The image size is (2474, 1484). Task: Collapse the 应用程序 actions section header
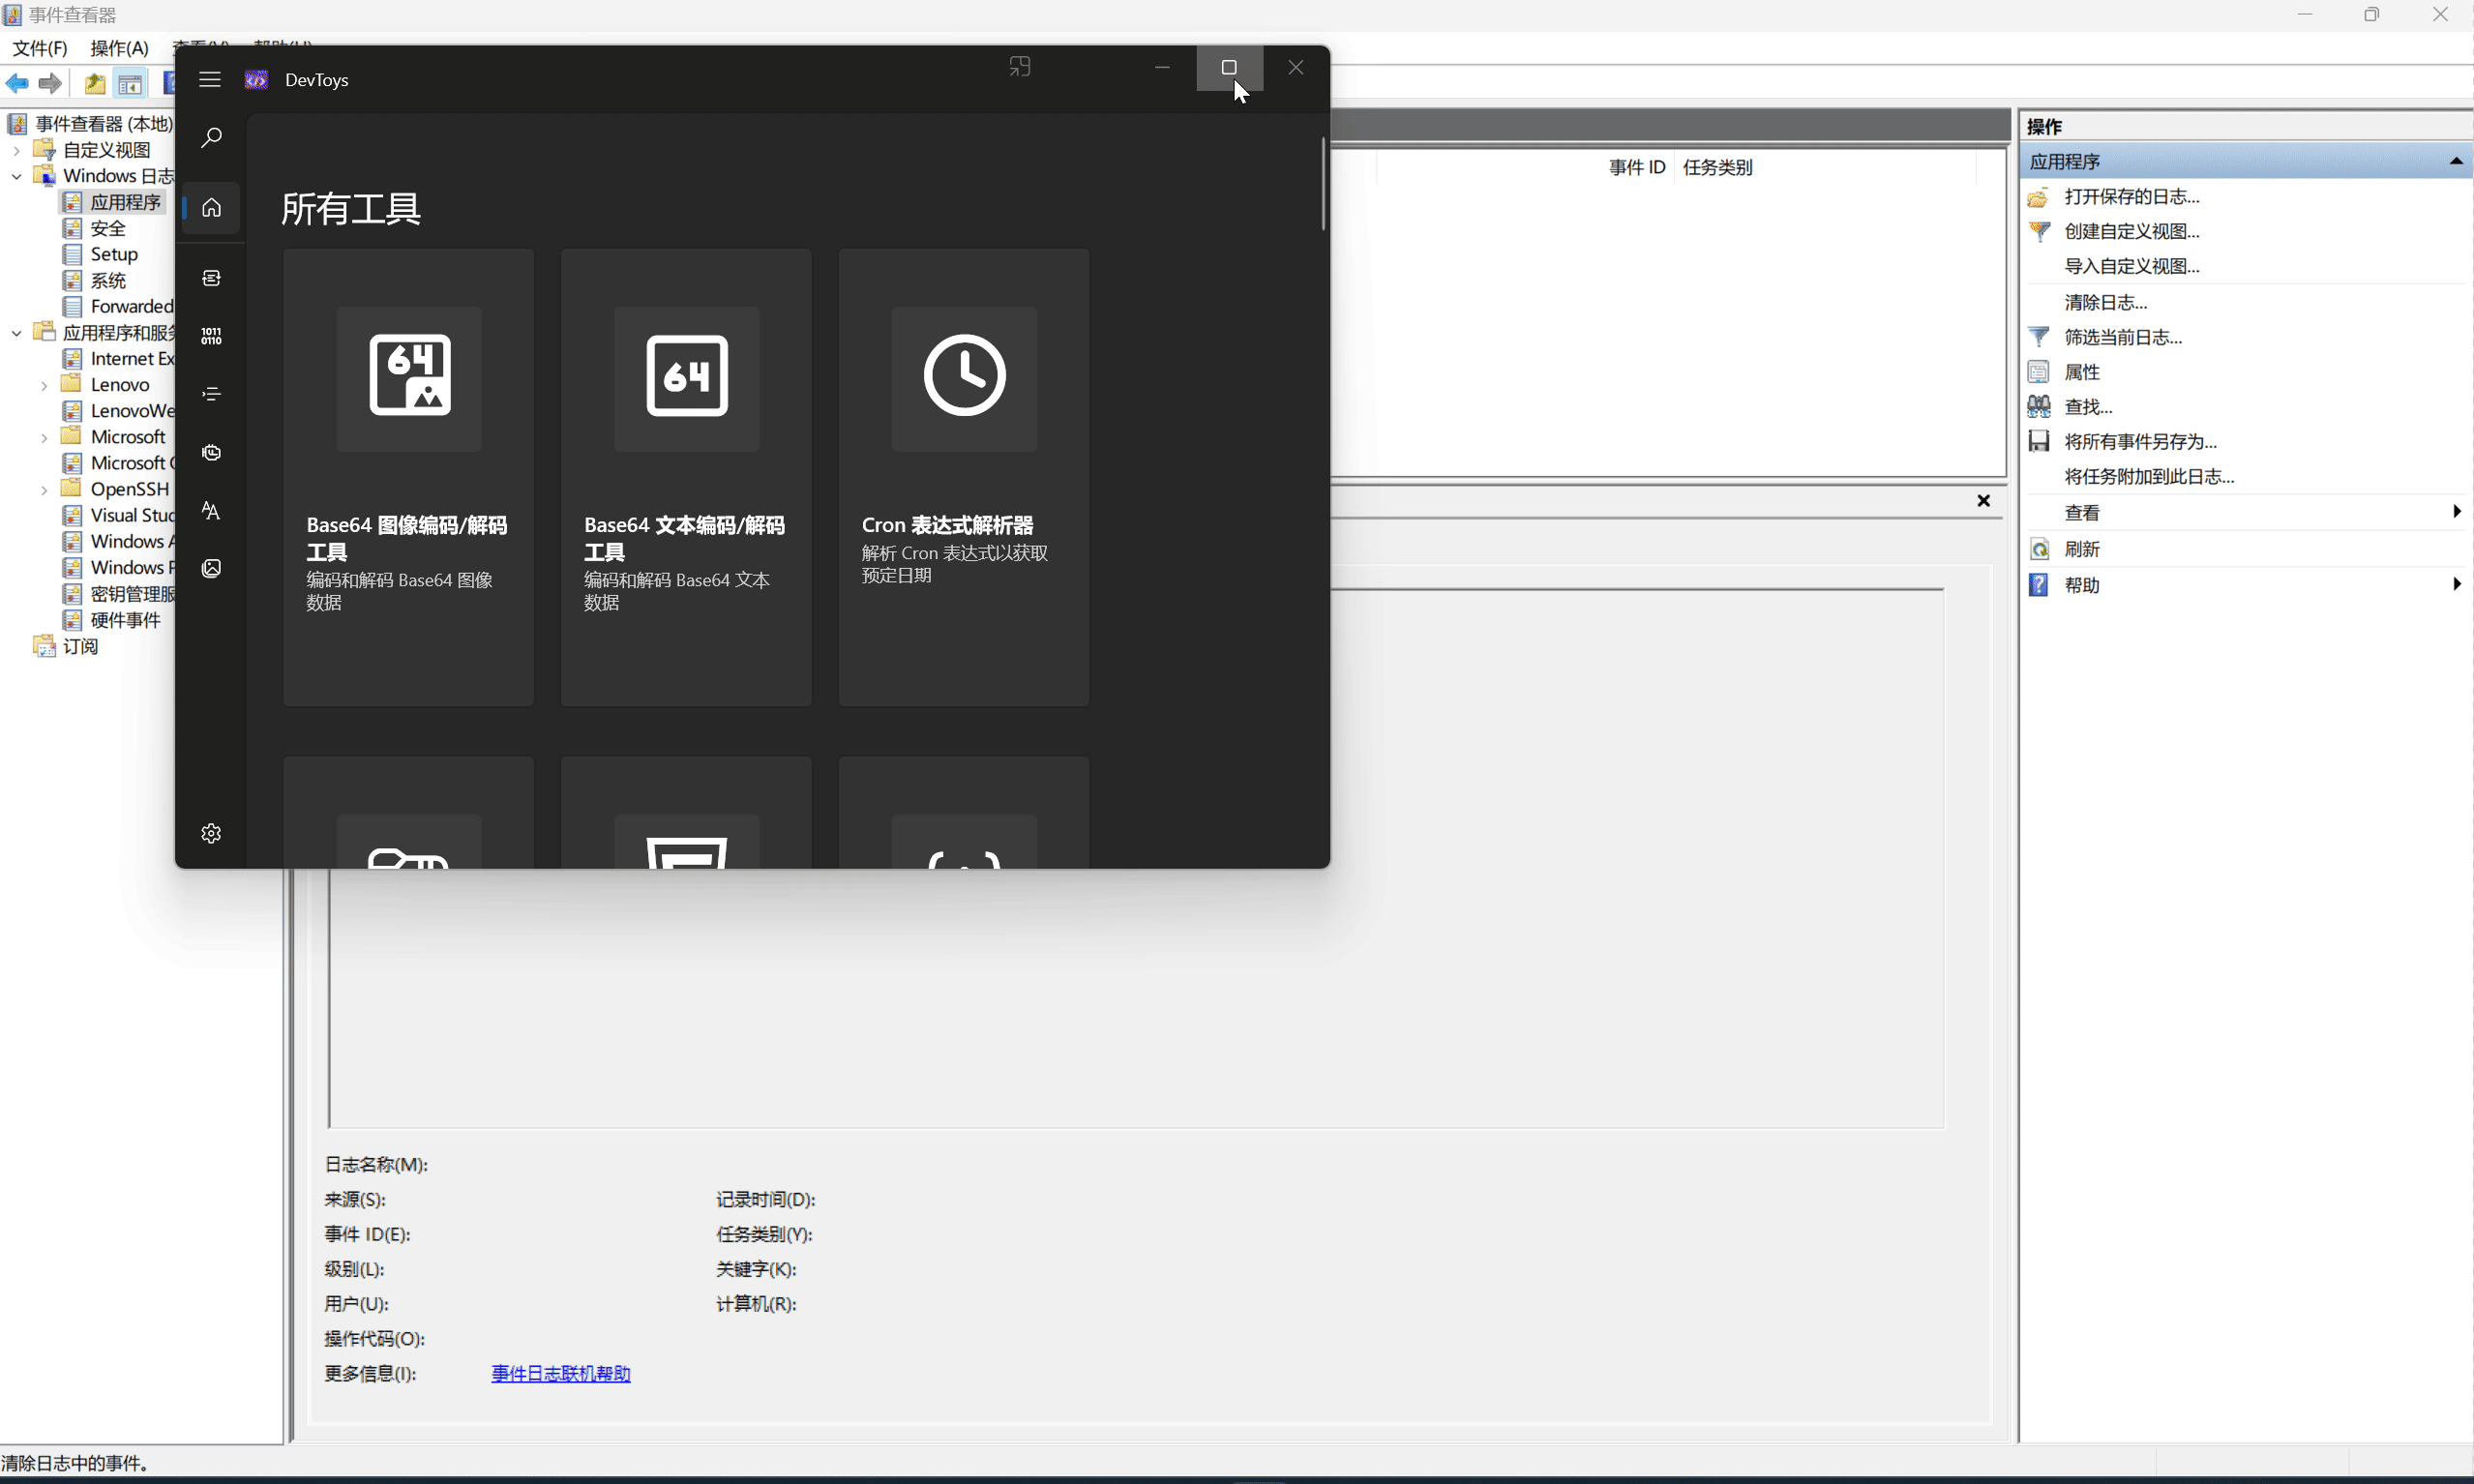(x=2244, y=161)
